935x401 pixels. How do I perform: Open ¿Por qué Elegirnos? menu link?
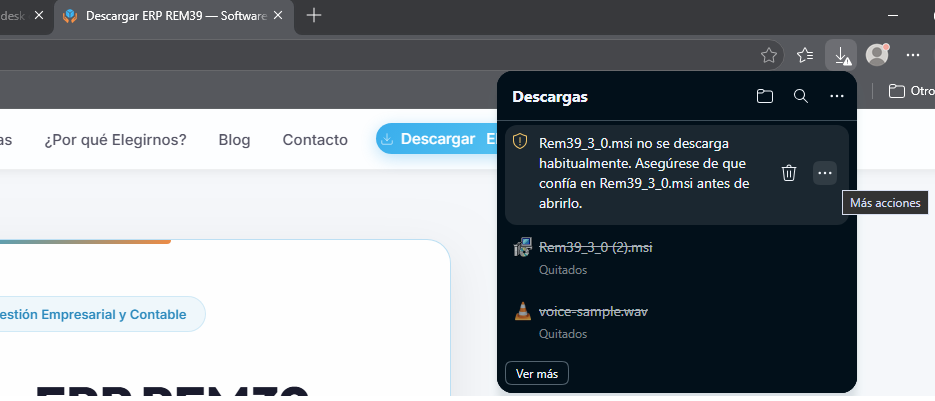(x=115, y=140)
